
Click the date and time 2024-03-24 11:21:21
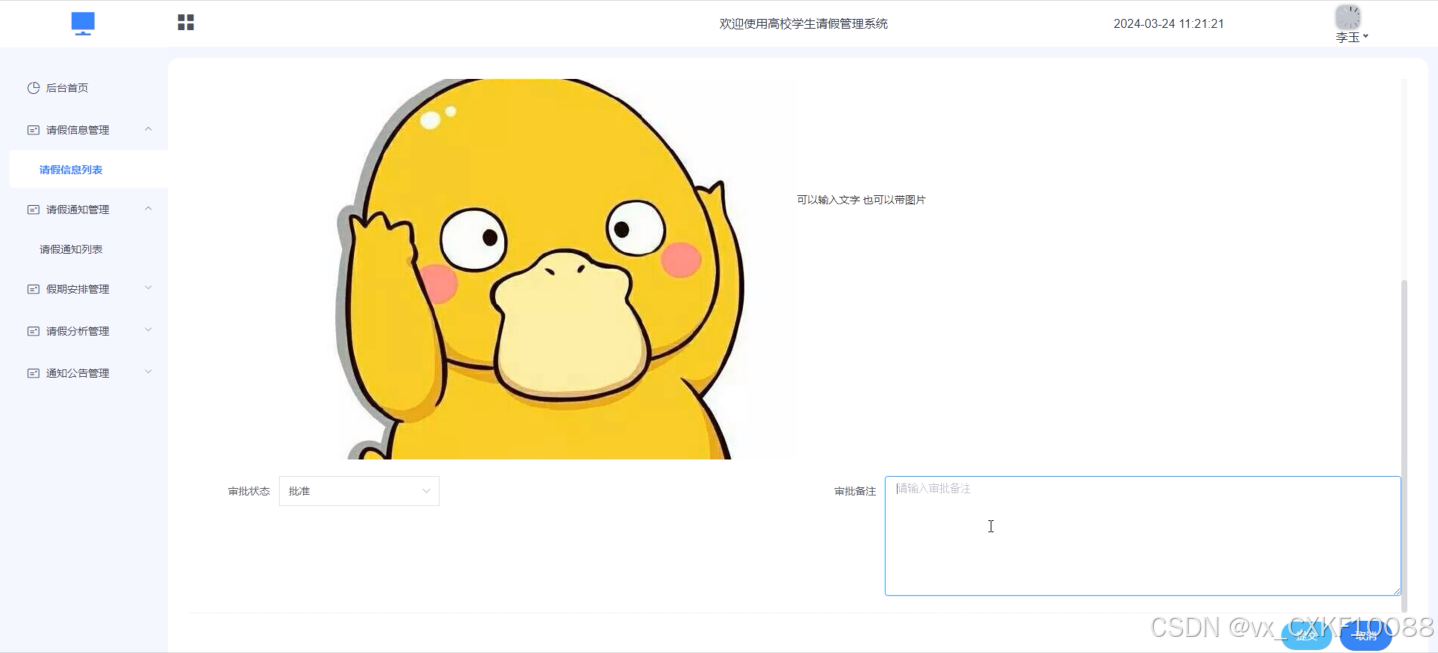click(1169, 24)
